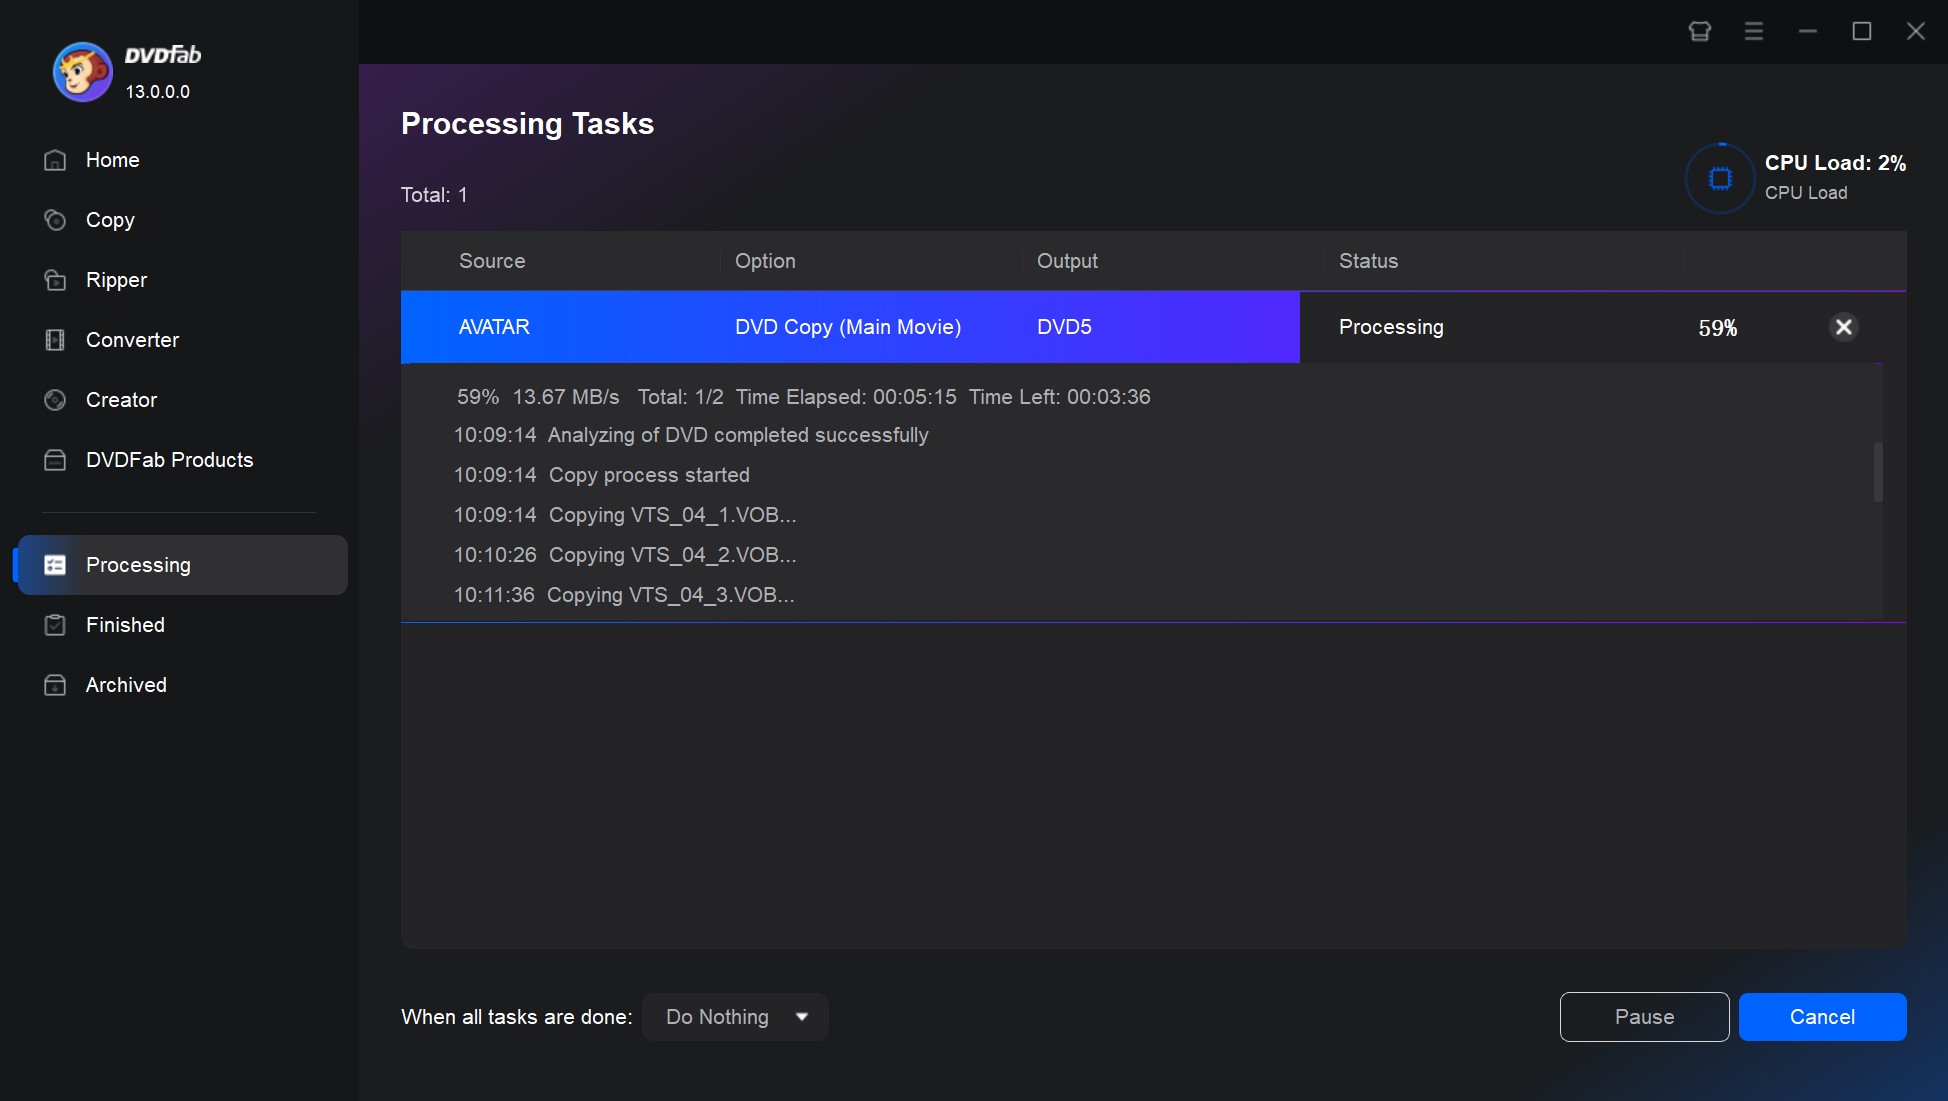Click the remove task X button
This screenshot has height=1101, width=1948.
tap(1844, 326)
